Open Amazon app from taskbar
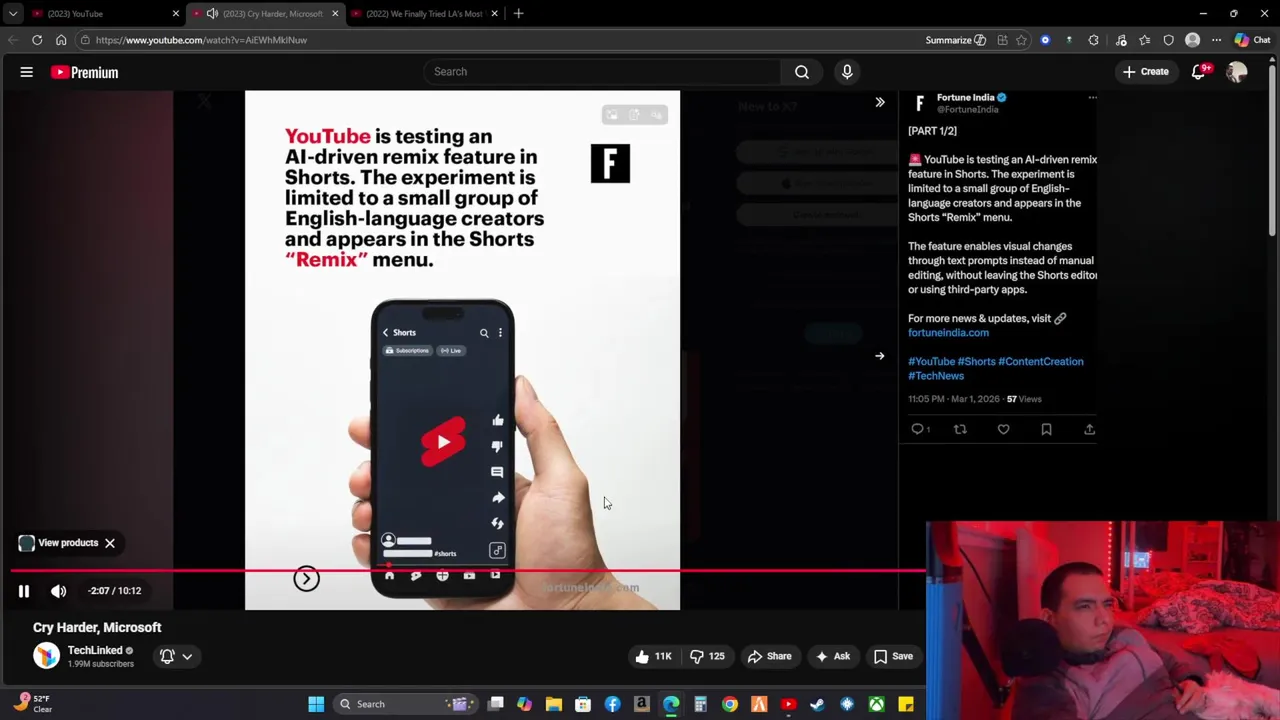The height and width of the screenshot is (720, 1280). coord(642,704)
